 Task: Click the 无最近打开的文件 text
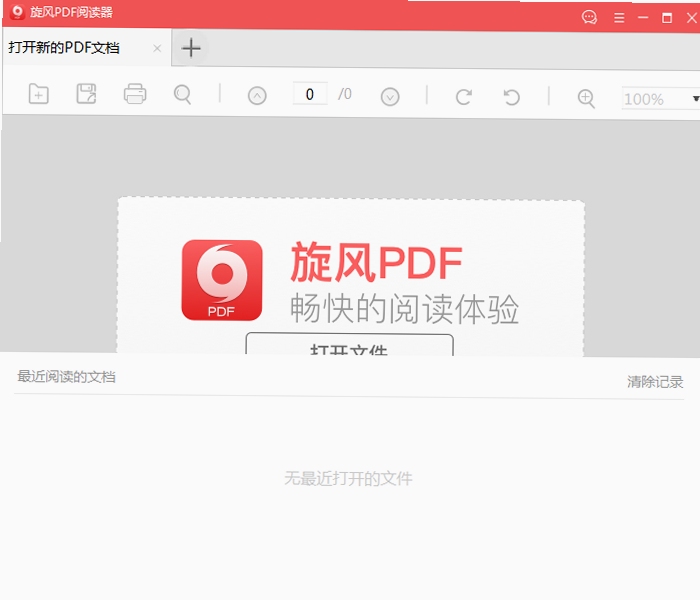pyautogui.click(x=348, y=479)
